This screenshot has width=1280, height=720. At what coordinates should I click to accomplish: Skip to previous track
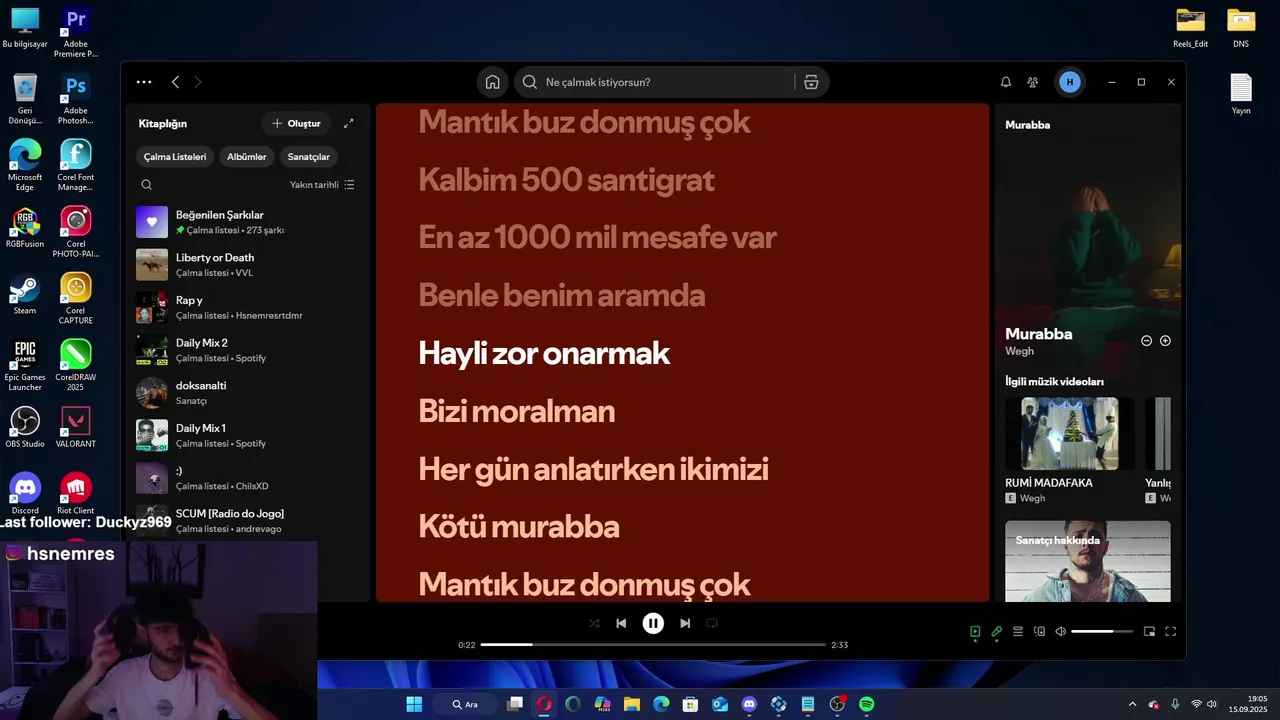[621, 623]
